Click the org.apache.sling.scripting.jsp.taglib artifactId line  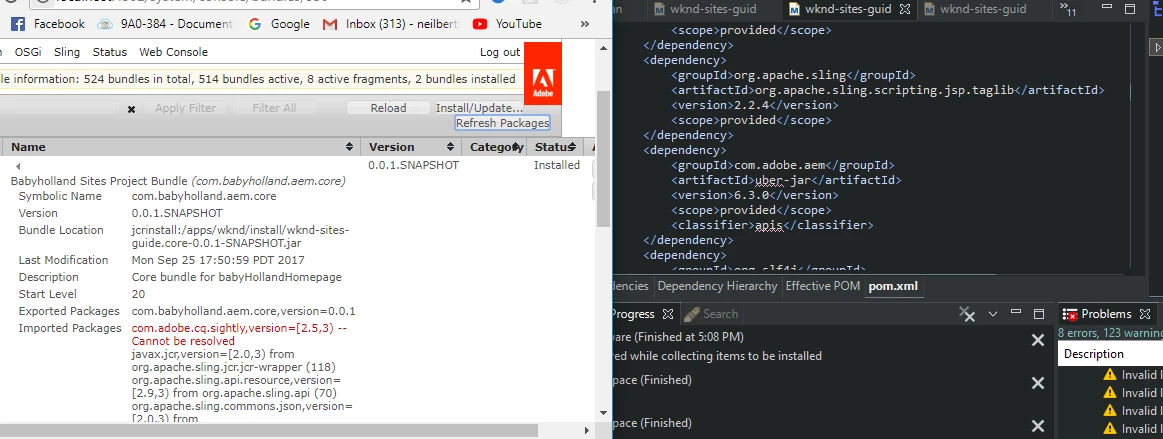point(888,90)
